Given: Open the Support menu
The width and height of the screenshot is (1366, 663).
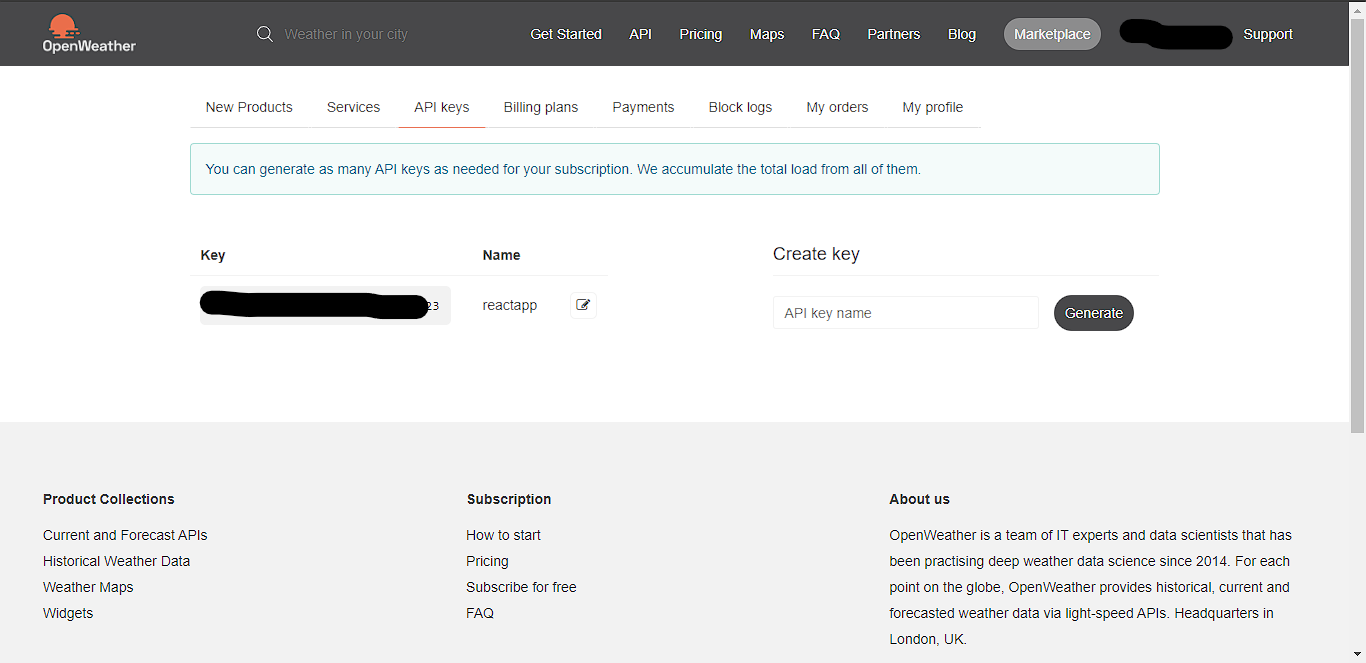Looking at the screenshot, I should [x=1268, y=34].
